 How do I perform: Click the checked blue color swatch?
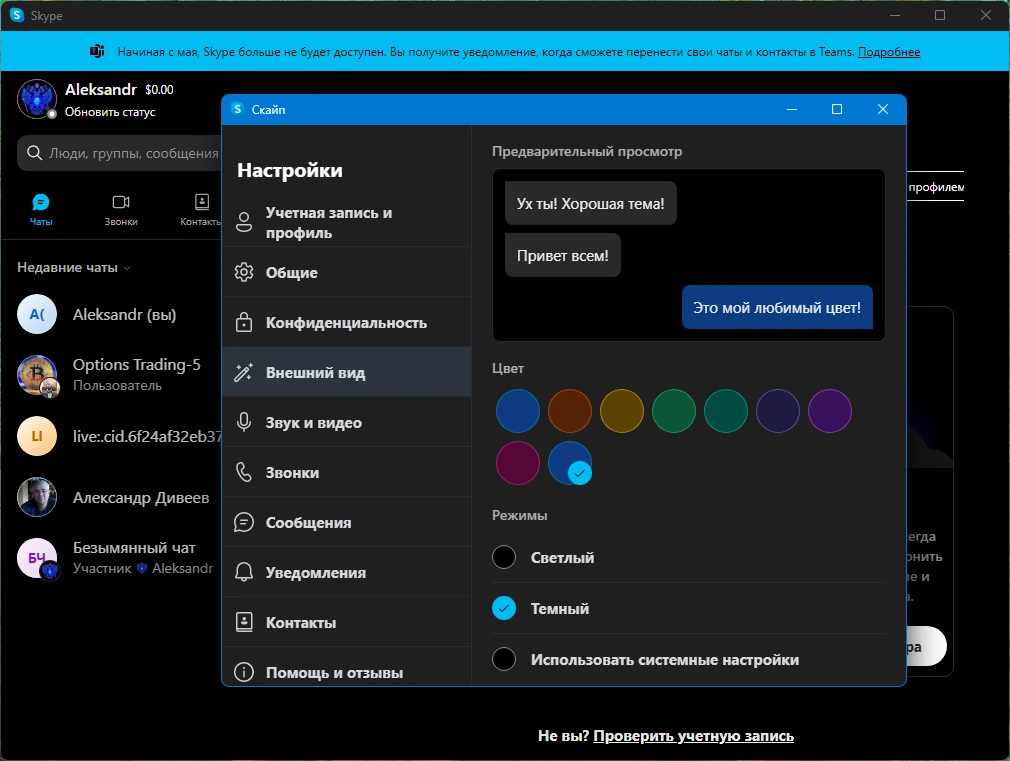(570, 463)
